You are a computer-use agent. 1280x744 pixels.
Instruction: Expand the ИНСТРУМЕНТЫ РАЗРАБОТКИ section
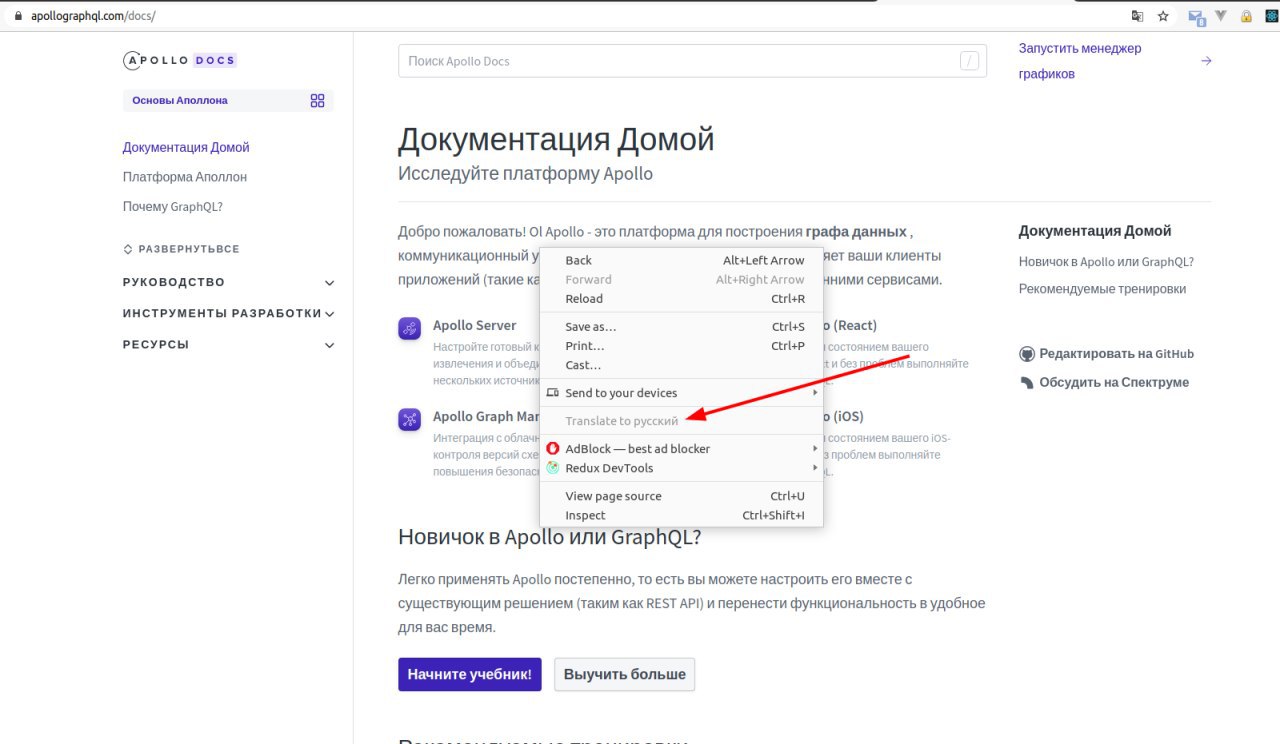[228, 313]
